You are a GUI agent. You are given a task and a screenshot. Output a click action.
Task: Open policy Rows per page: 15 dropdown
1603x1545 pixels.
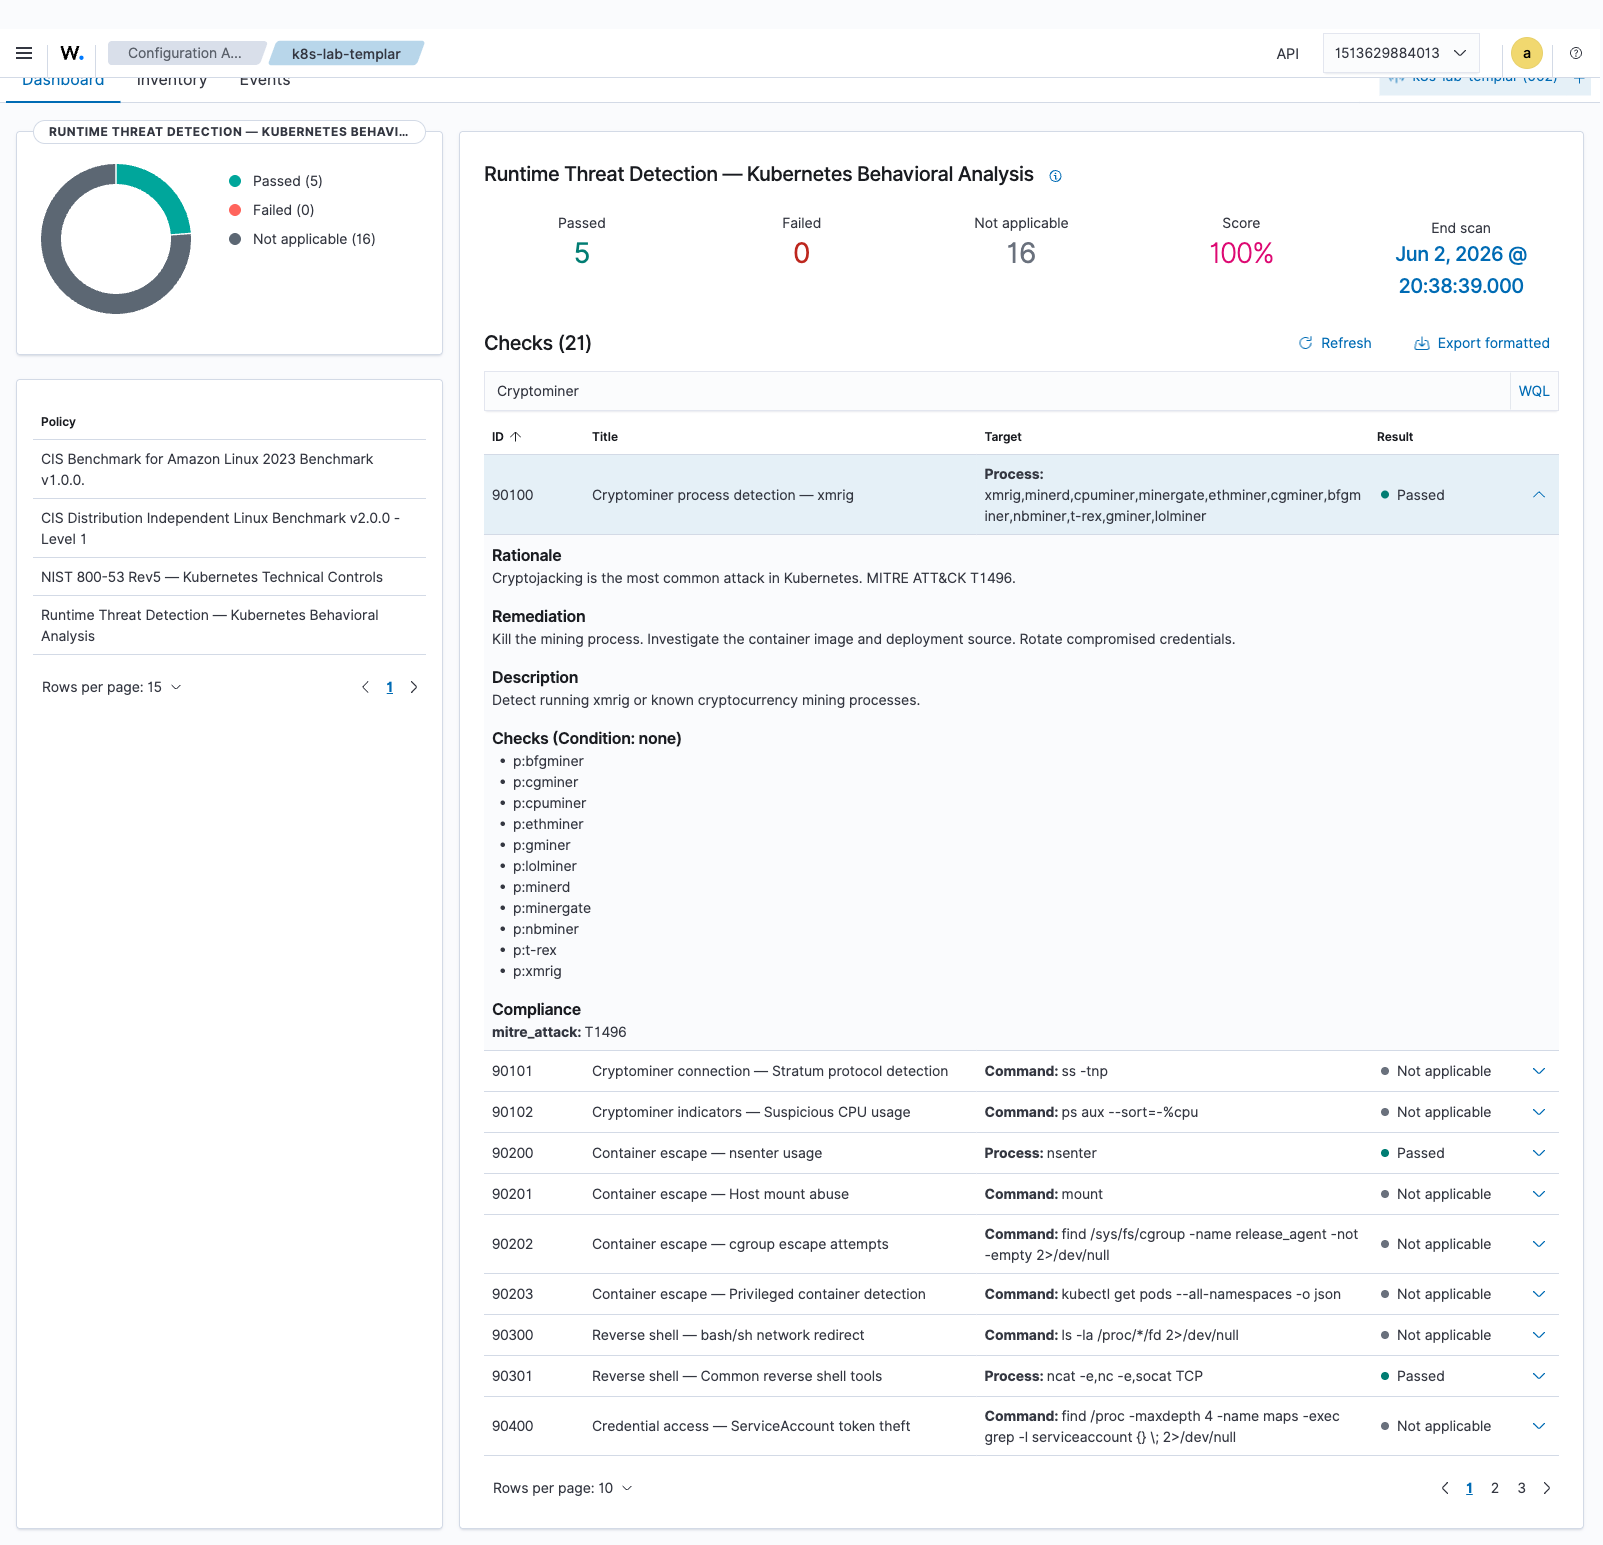[x=112, y=687]
